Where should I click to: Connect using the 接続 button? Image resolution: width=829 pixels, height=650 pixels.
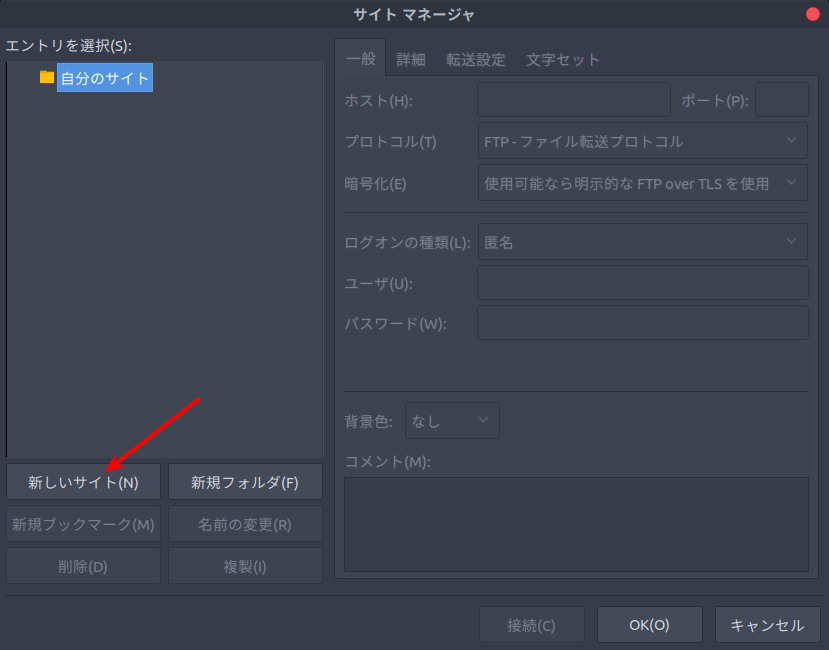[x=531, y=624]
